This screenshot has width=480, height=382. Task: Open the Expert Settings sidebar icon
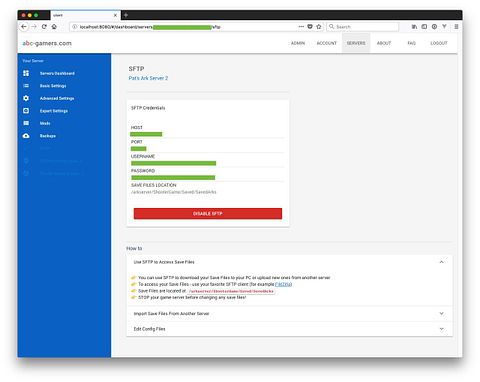tap(26, 111)
